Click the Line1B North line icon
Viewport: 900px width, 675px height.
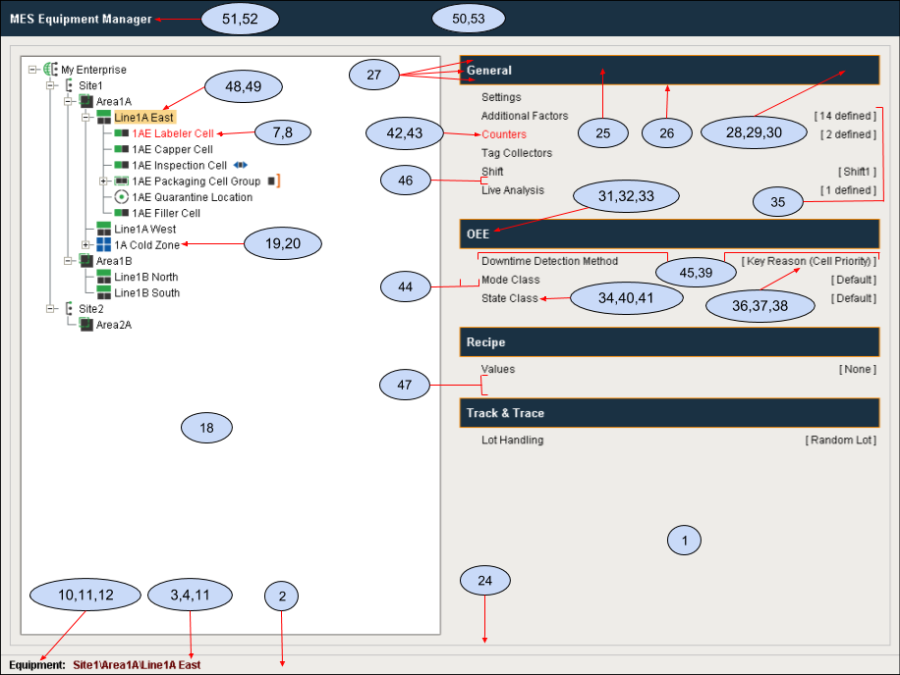pyautogui.click(x=103, y=277)
